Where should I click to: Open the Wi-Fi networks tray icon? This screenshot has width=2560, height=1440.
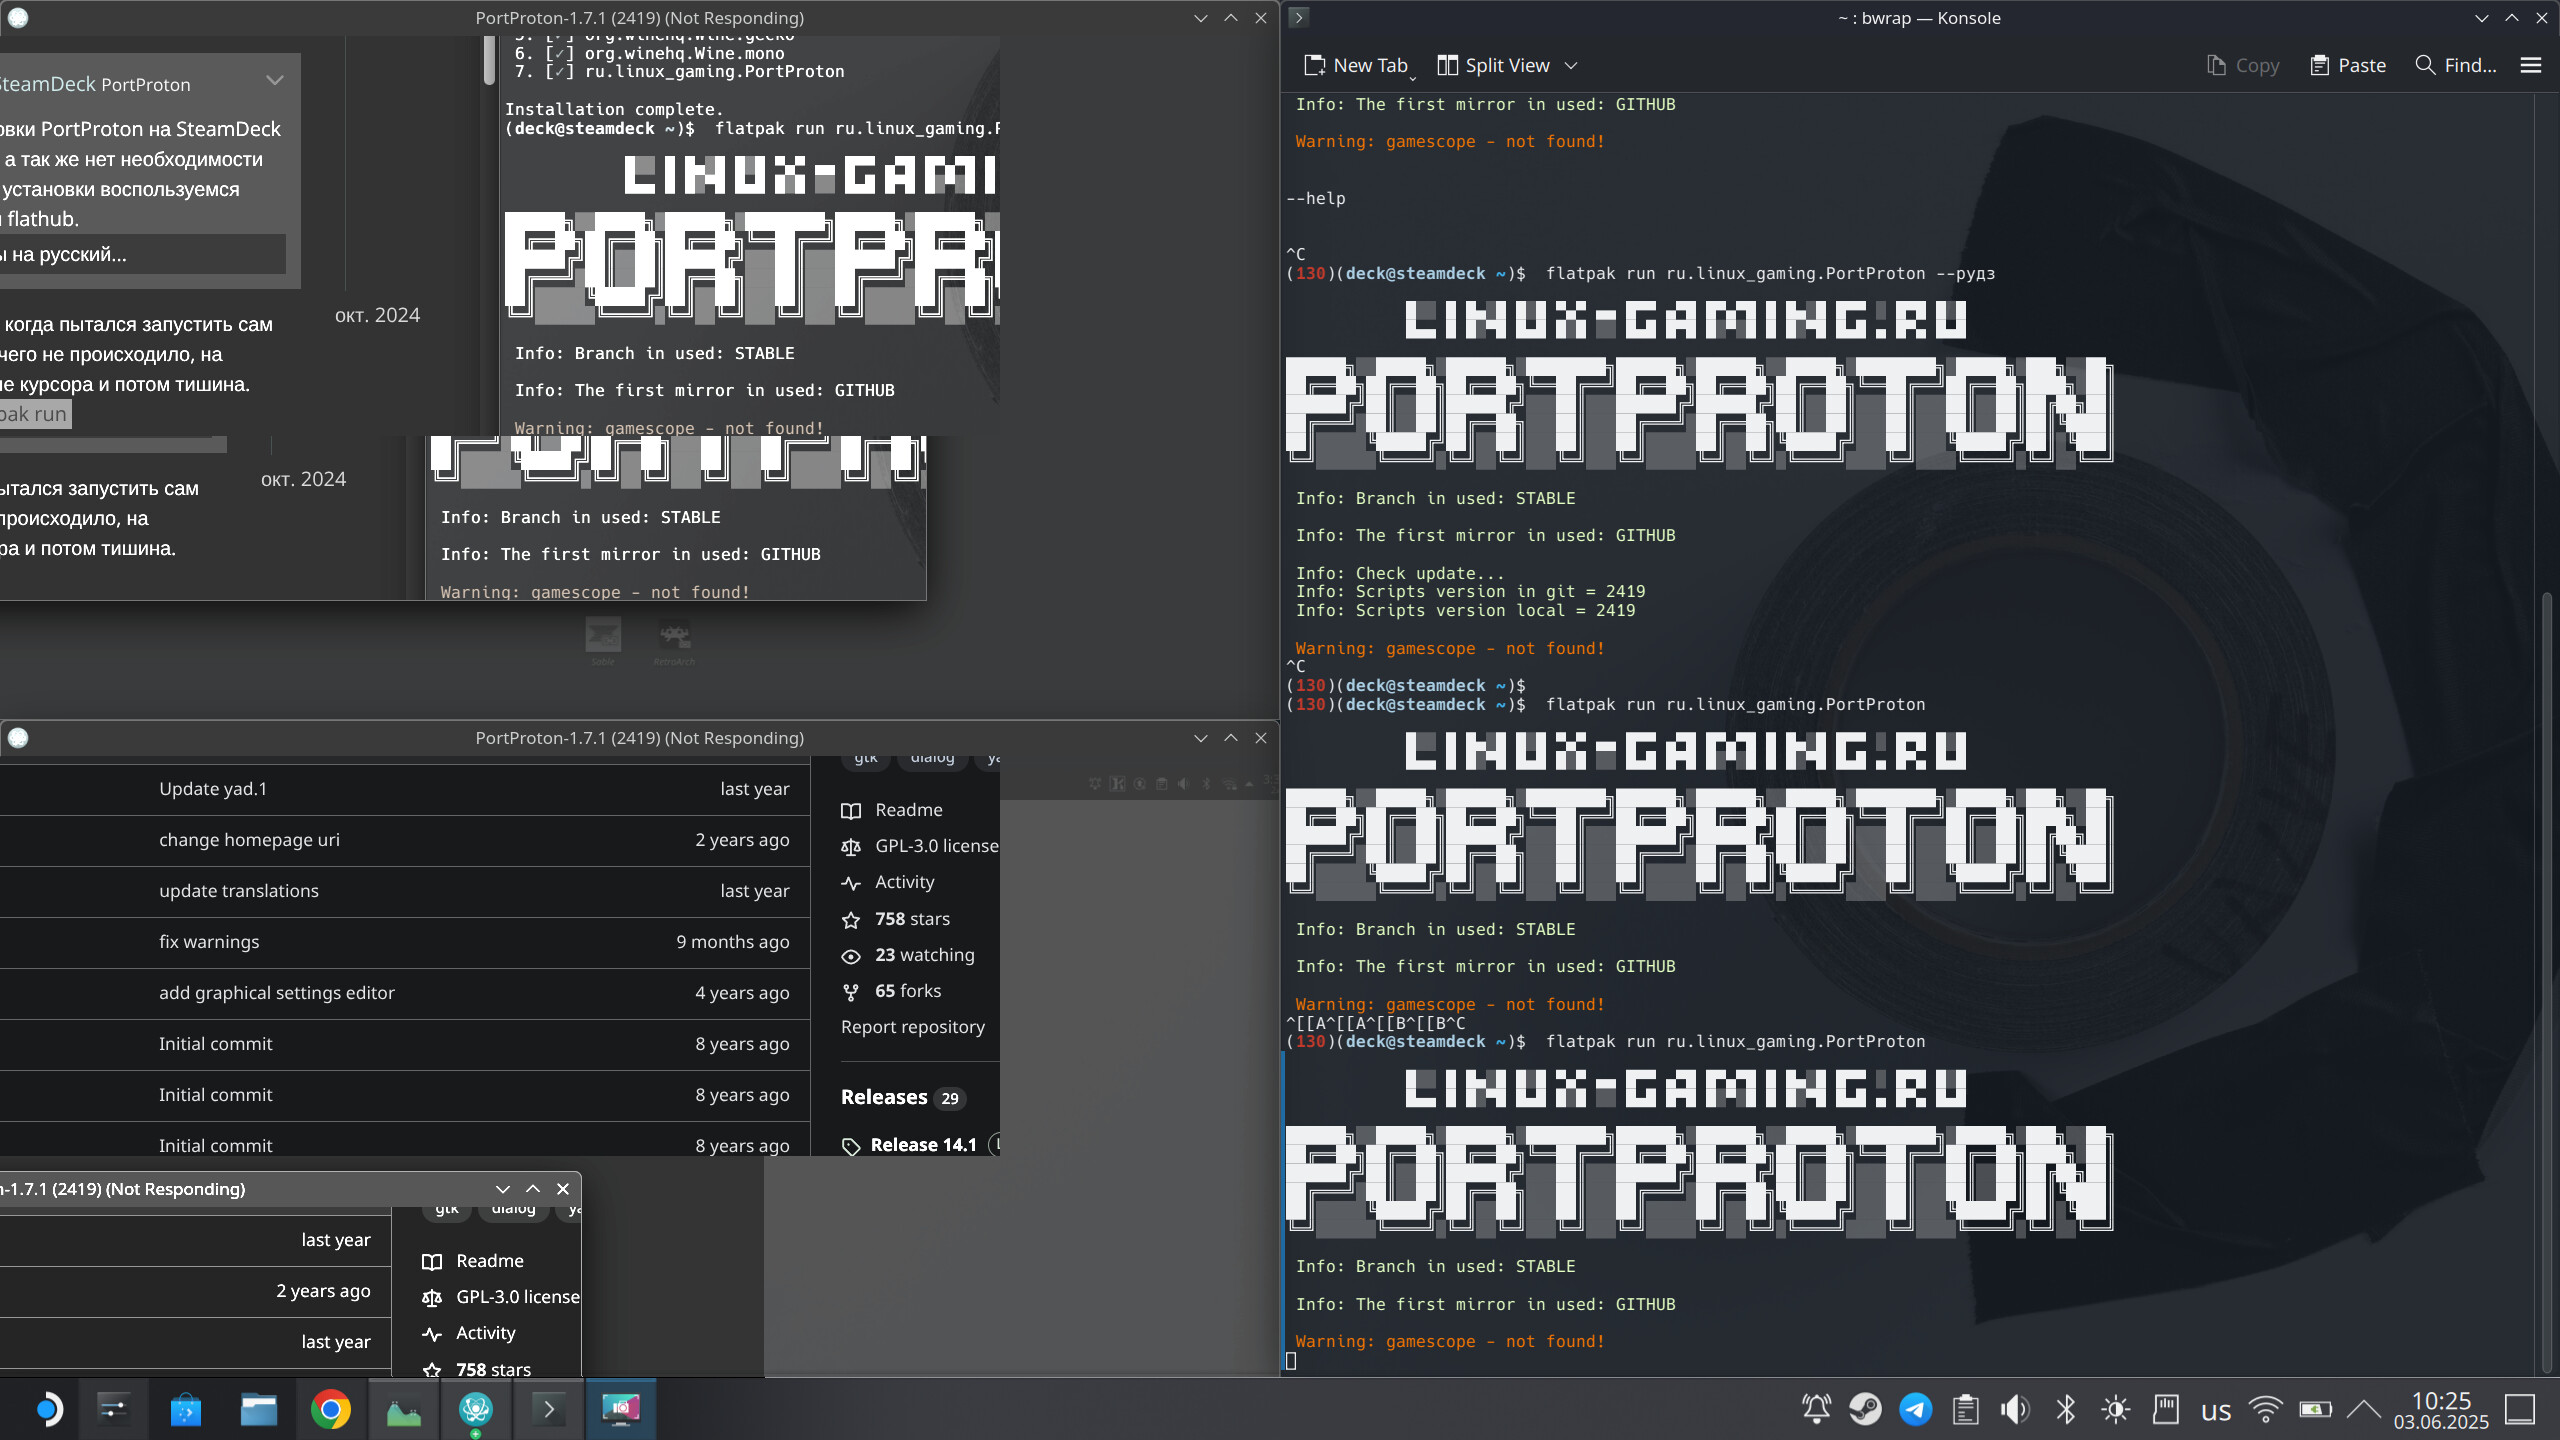[x=2265, y=1410]
